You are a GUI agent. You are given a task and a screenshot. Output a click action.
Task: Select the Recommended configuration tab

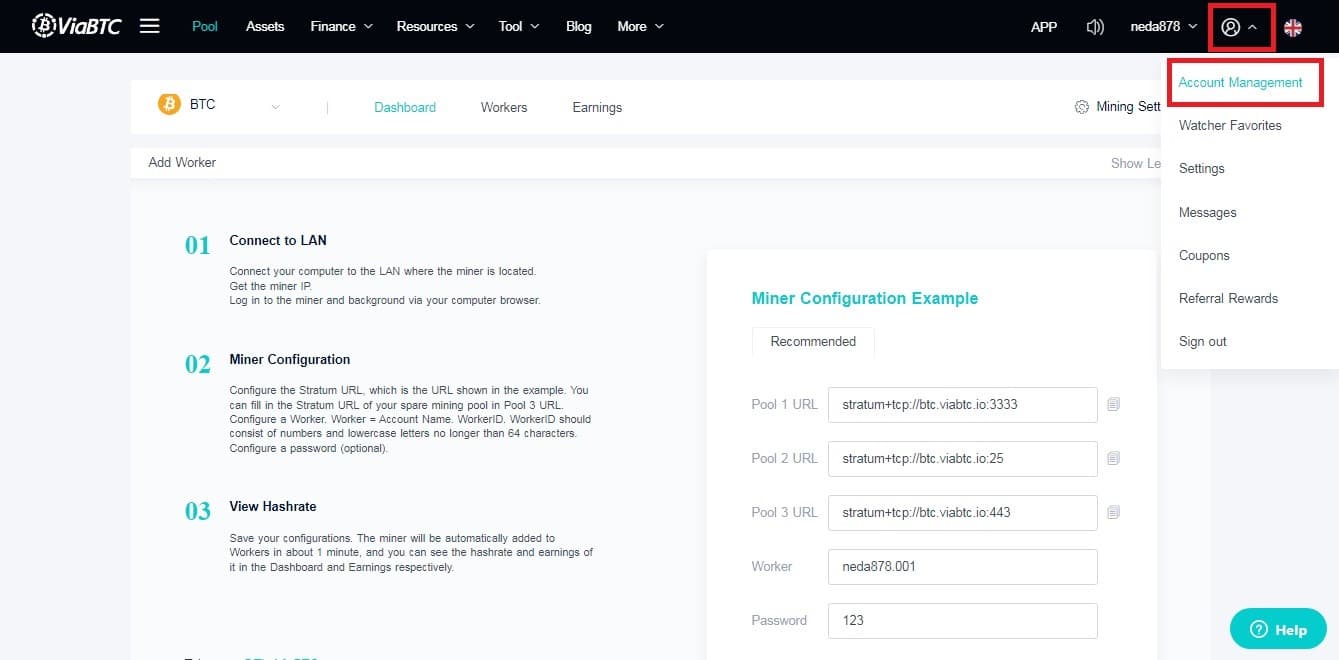point(813,341)
